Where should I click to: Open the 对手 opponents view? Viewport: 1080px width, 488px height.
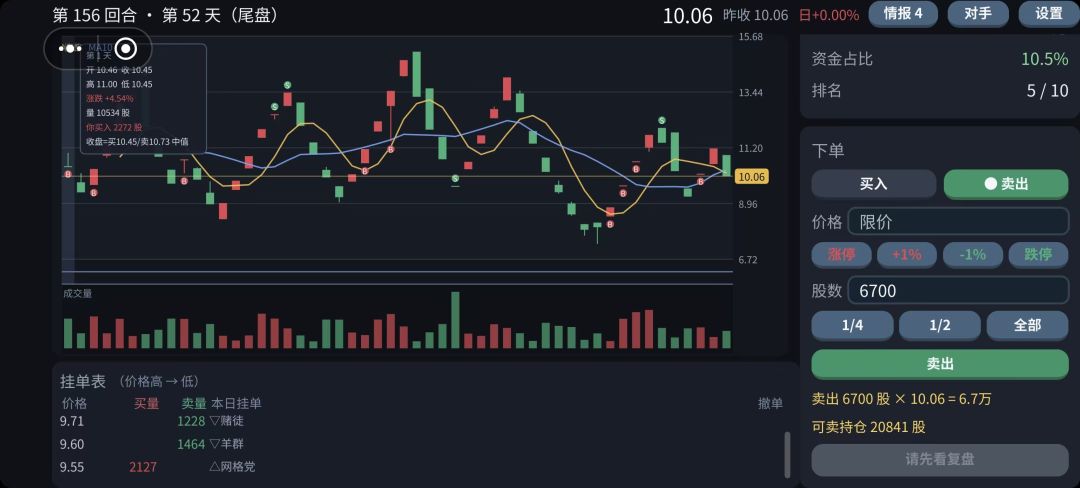pyautogui.click(x=977, y=14)
